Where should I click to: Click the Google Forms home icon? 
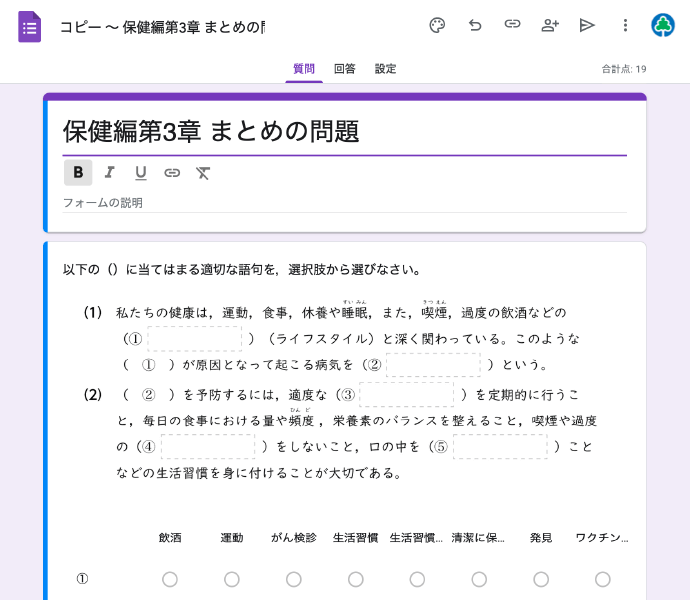click(x=29, y=27)
